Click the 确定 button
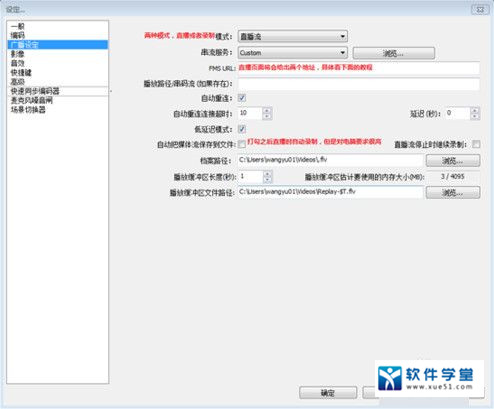Image resolution: width=494 pixels, height=409 pixels. [328, 393]
